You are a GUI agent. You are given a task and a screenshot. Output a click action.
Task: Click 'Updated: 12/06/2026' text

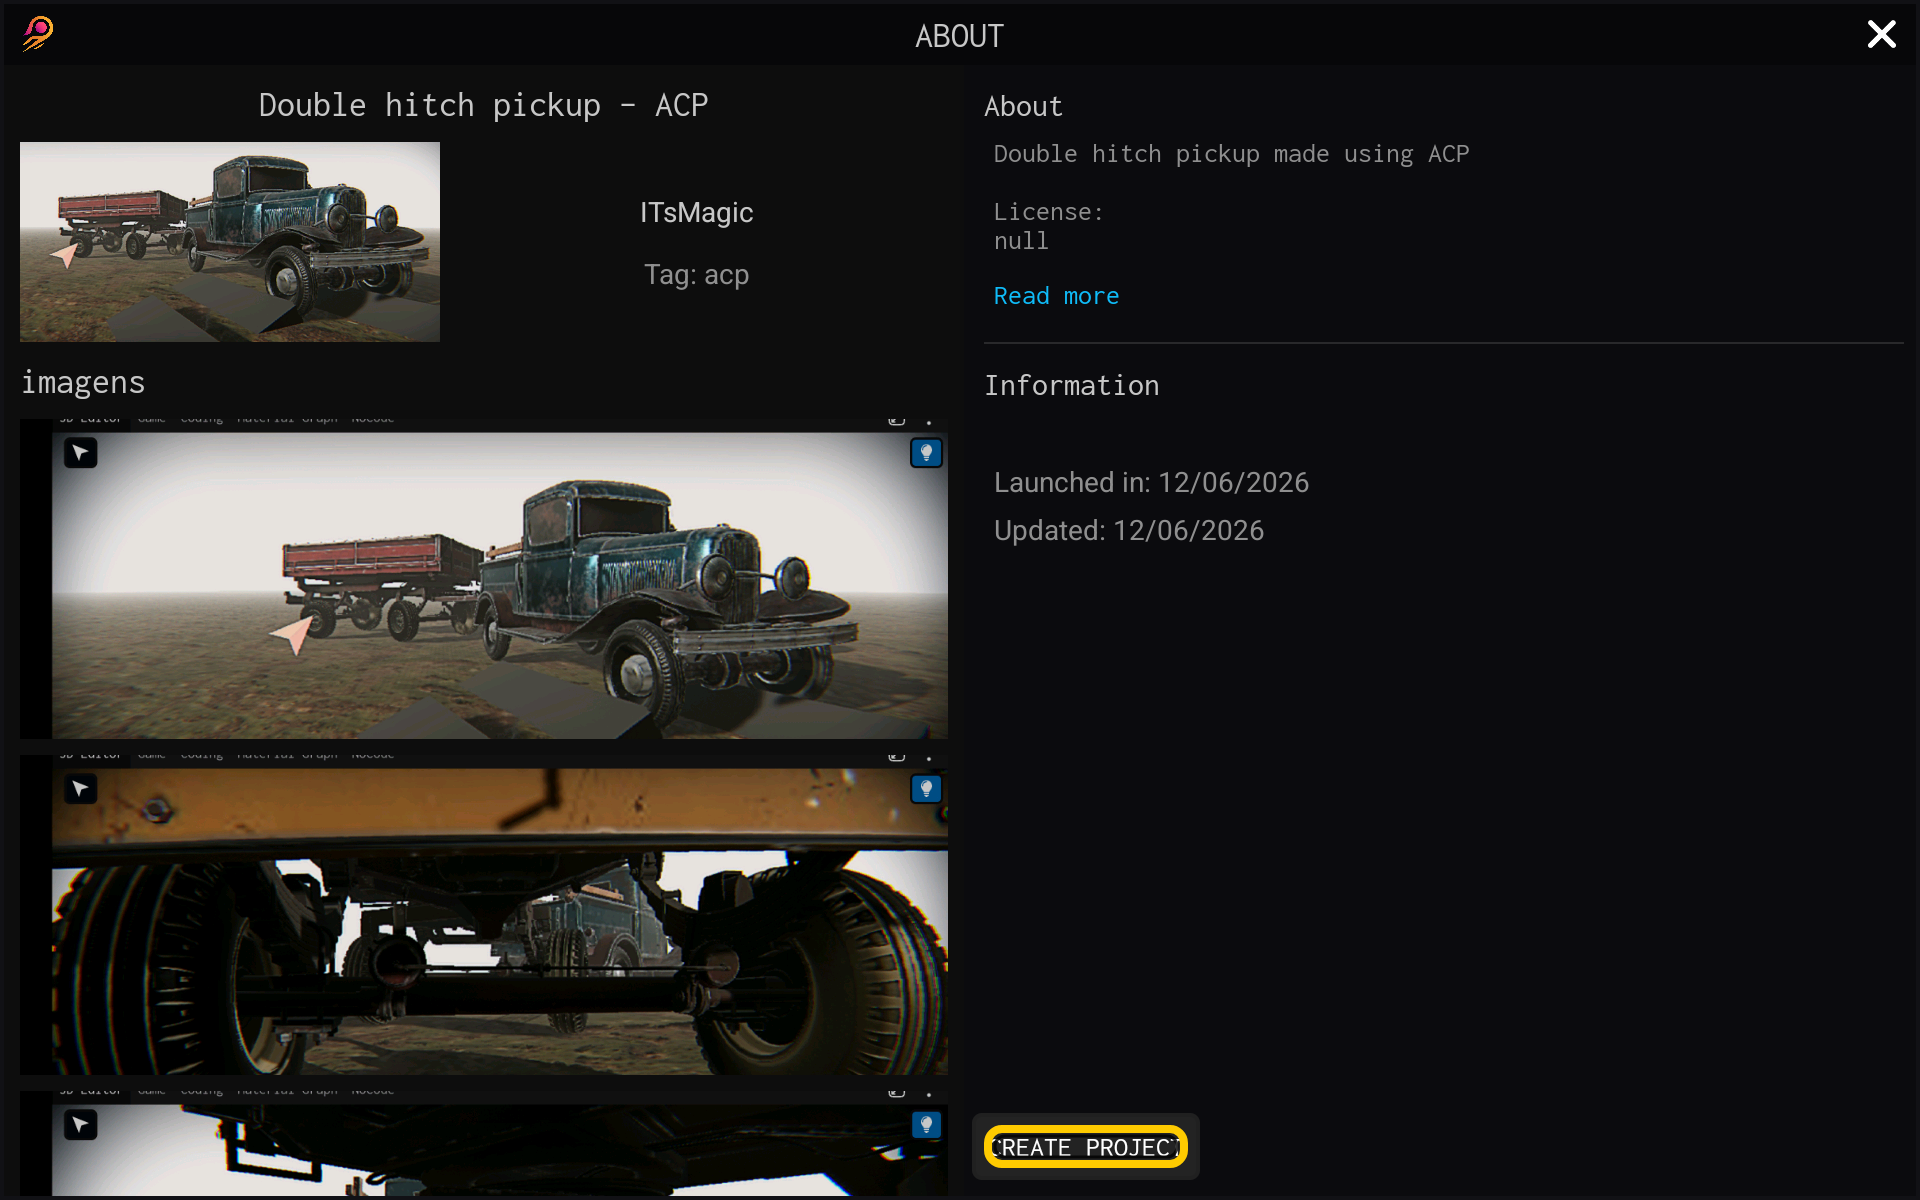tap(1129, 531)
